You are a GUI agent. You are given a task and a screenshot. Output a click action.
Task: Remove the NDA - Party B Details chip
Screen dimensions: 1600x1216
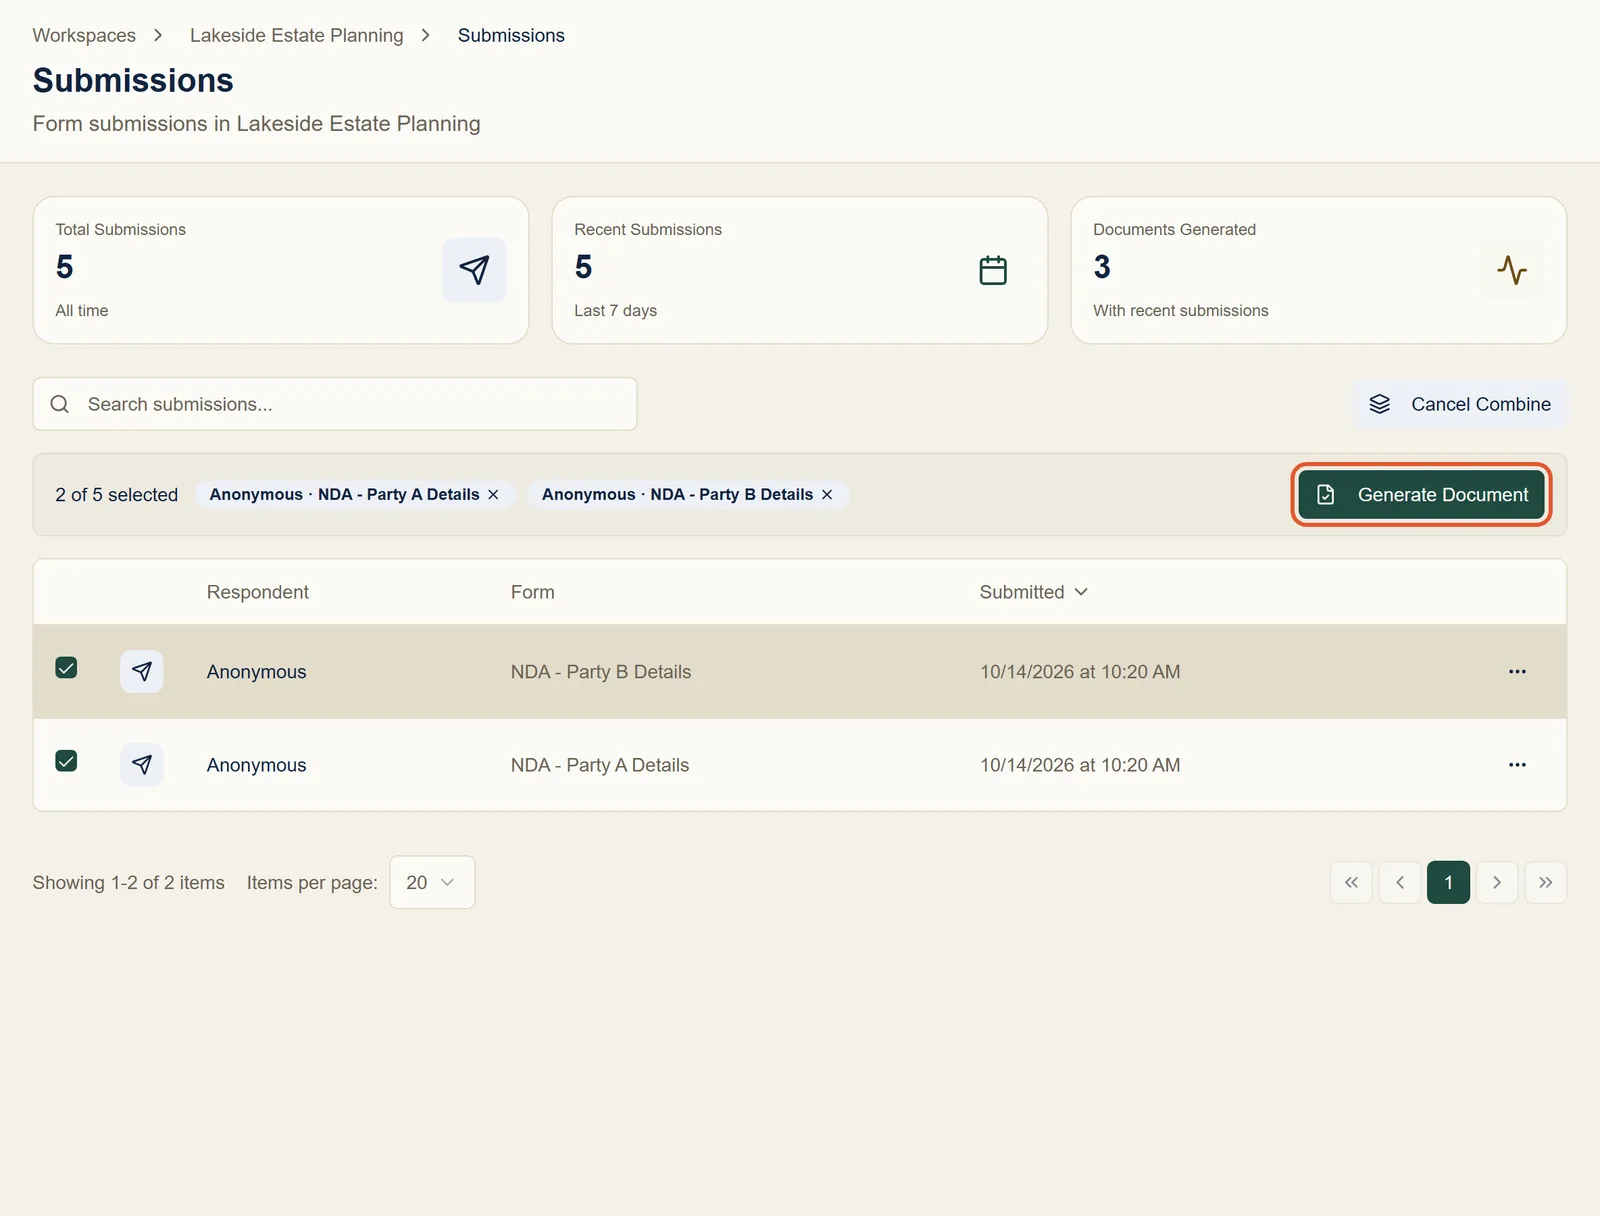827,495
